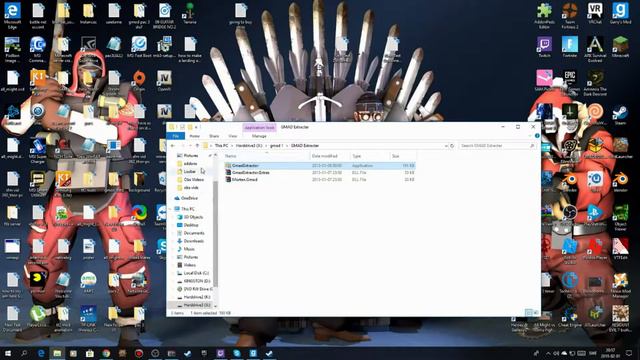Image resolution: width=640 pixels, height=360 pixels.
Task: Open 3D Objects in navigation pane
Action: tap(193, 217)
